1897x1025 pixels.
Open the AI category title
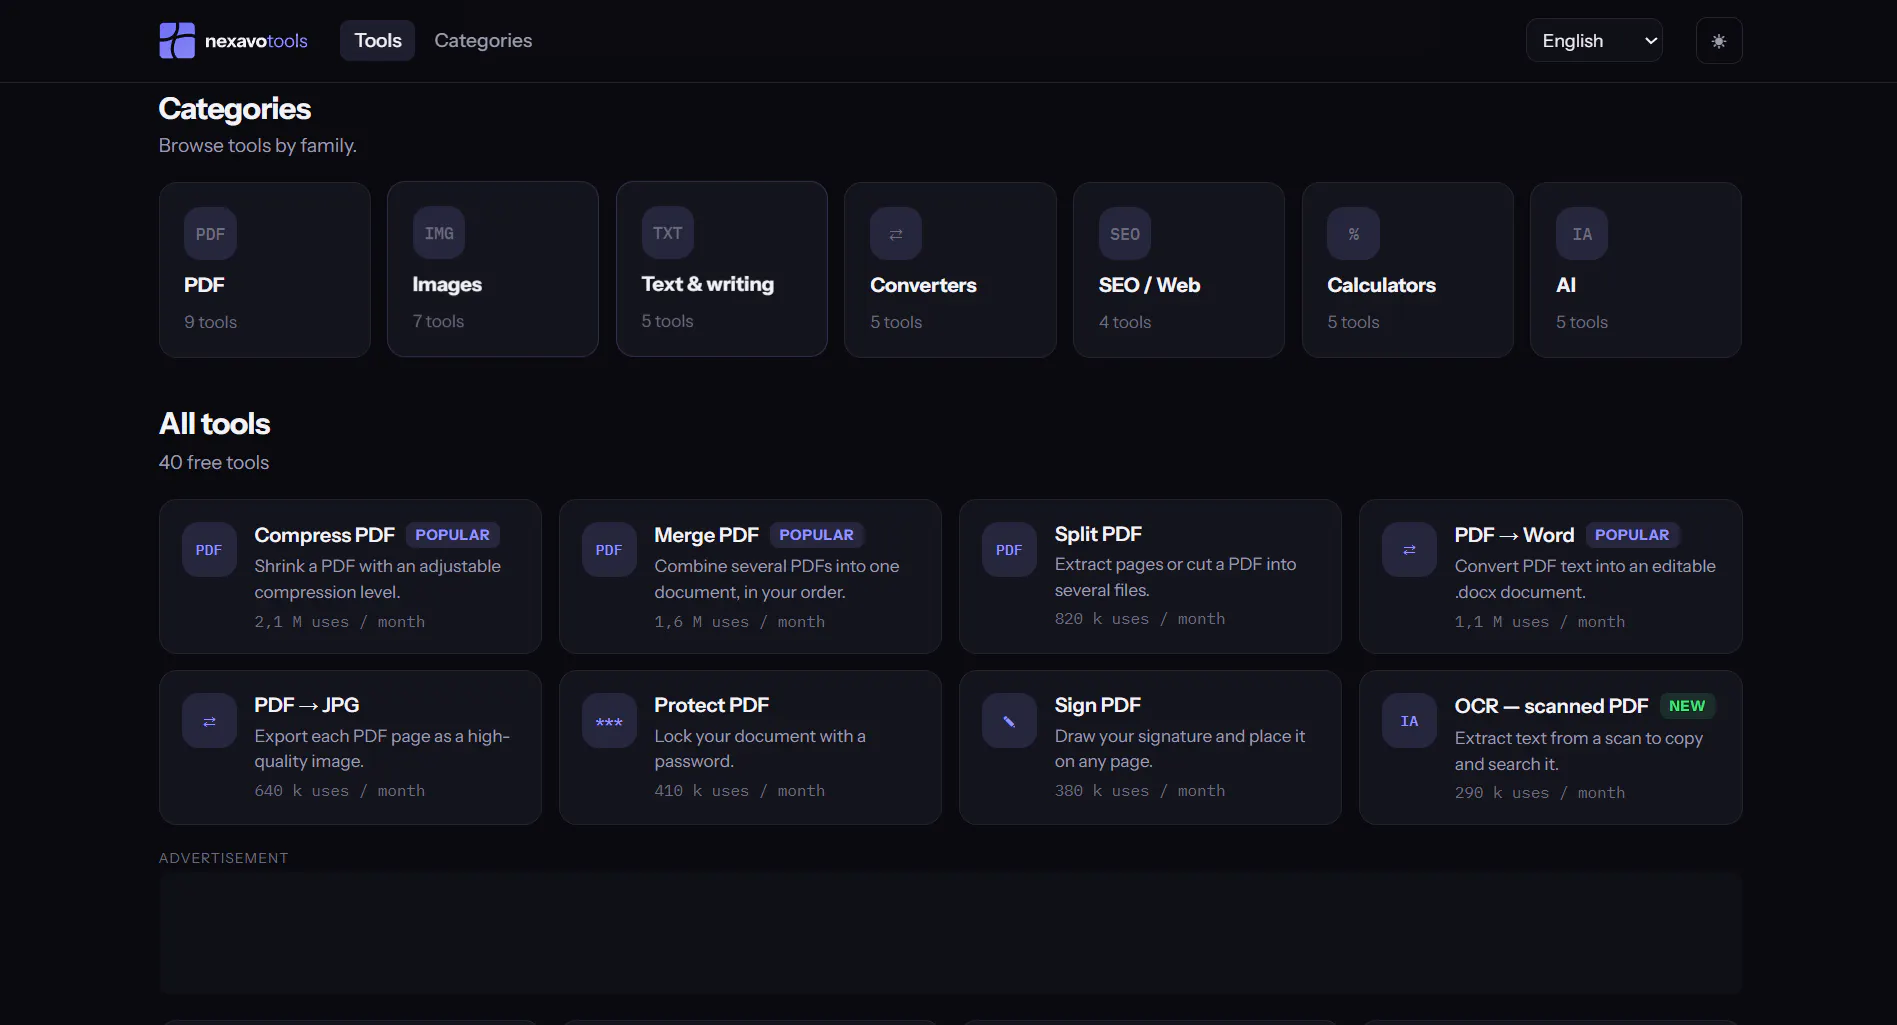point(1566,285)
